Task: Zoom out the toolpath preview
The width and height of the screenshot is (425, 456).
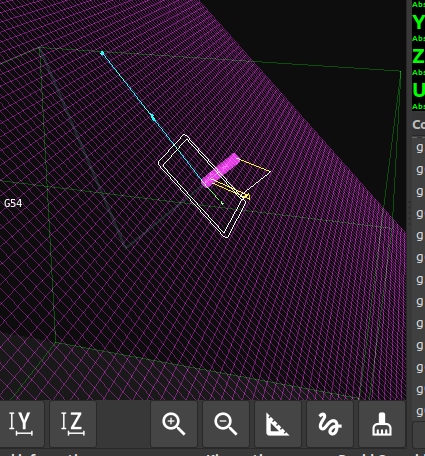Action: tap(226, 424)
